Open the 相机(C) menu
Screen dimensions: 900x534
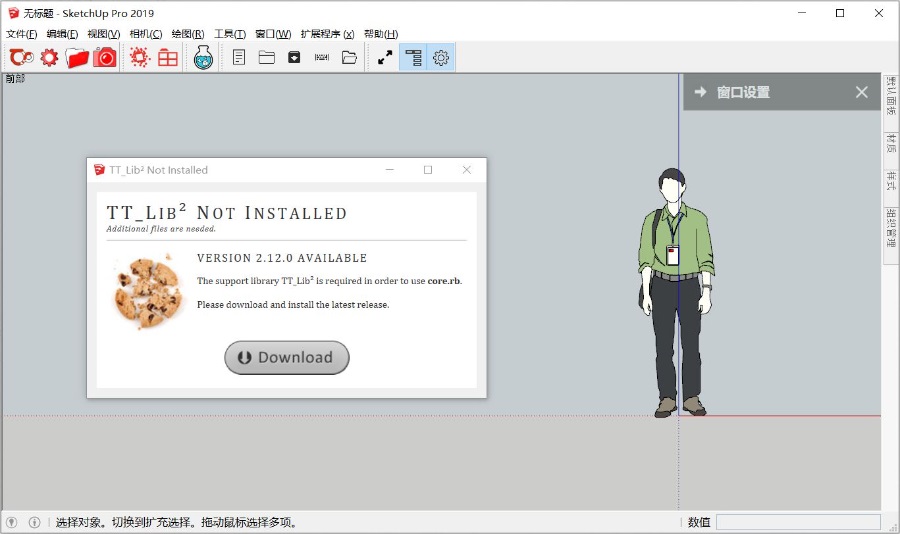(x=146, y=34)
